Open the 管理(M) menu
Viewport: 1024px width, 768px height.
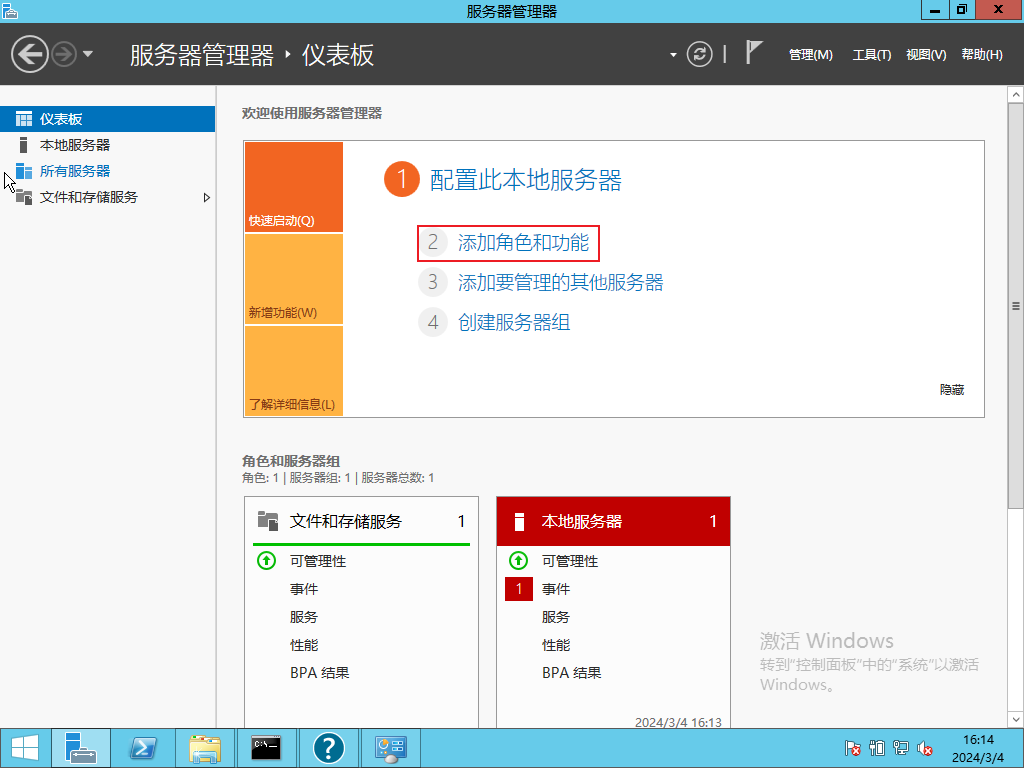pos(810,55)
